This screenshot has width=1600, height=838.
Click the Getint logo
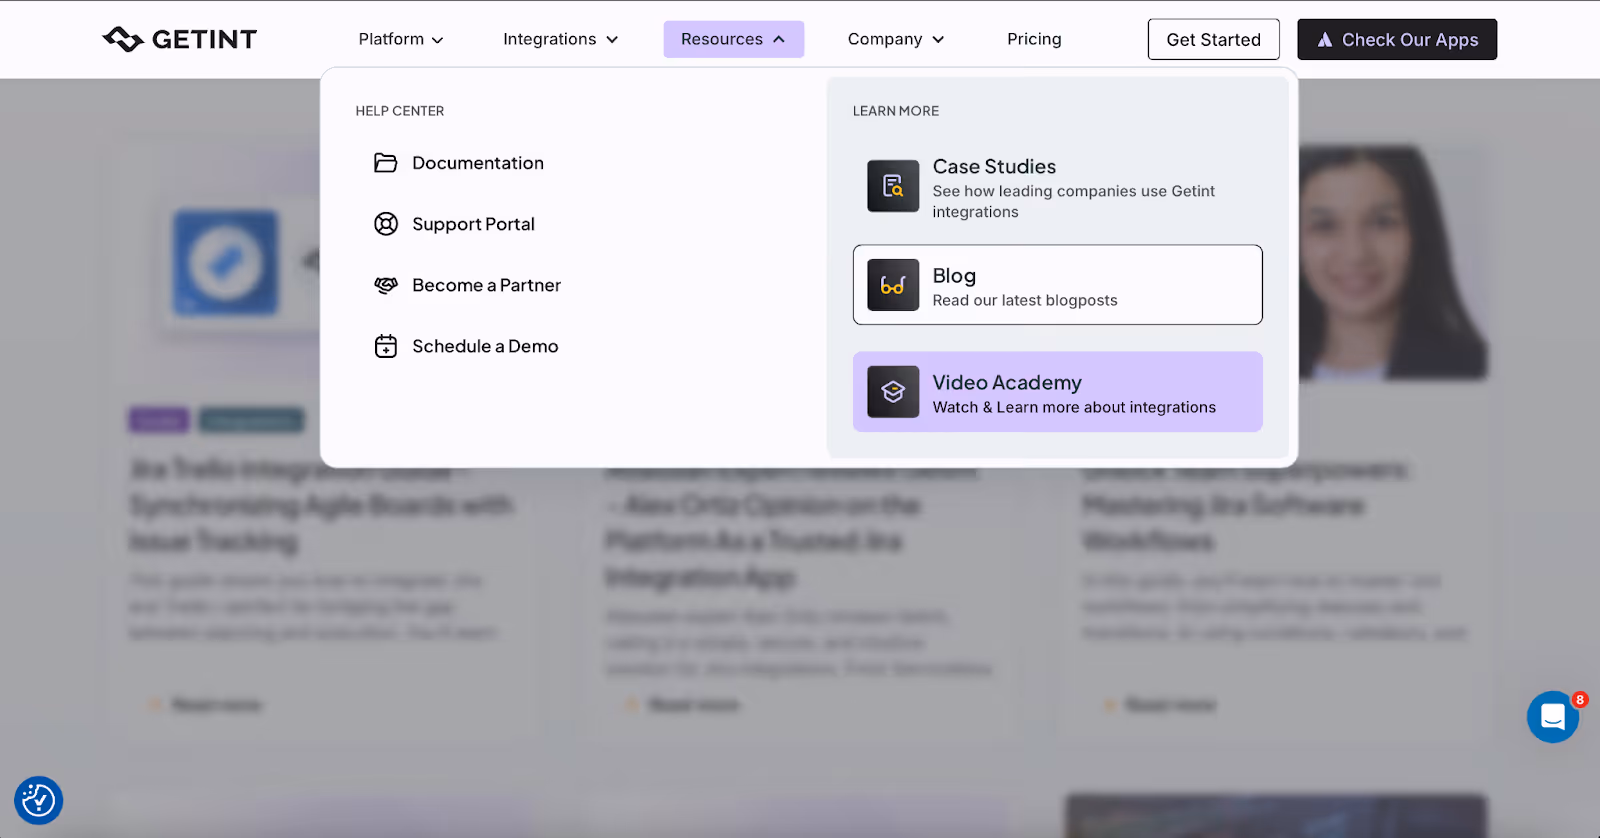point(180,39)
